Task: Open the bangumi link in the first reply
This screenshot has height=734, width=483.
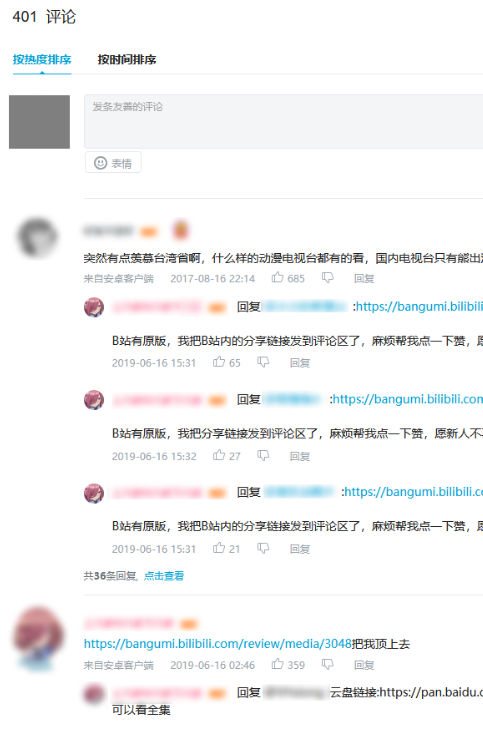Action: pos(419,307)
